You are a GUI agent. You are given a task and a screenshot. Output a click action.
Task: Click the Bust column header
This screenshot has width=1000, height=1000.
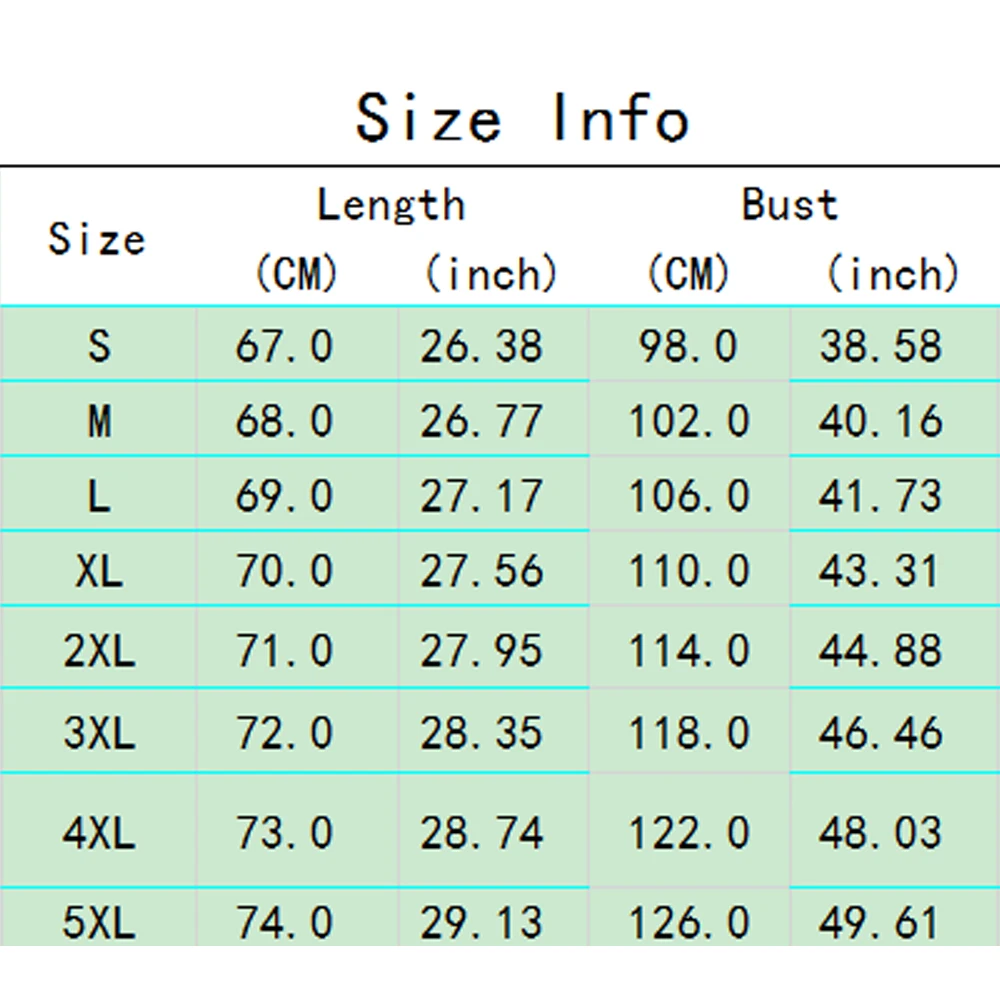(790, 205)
